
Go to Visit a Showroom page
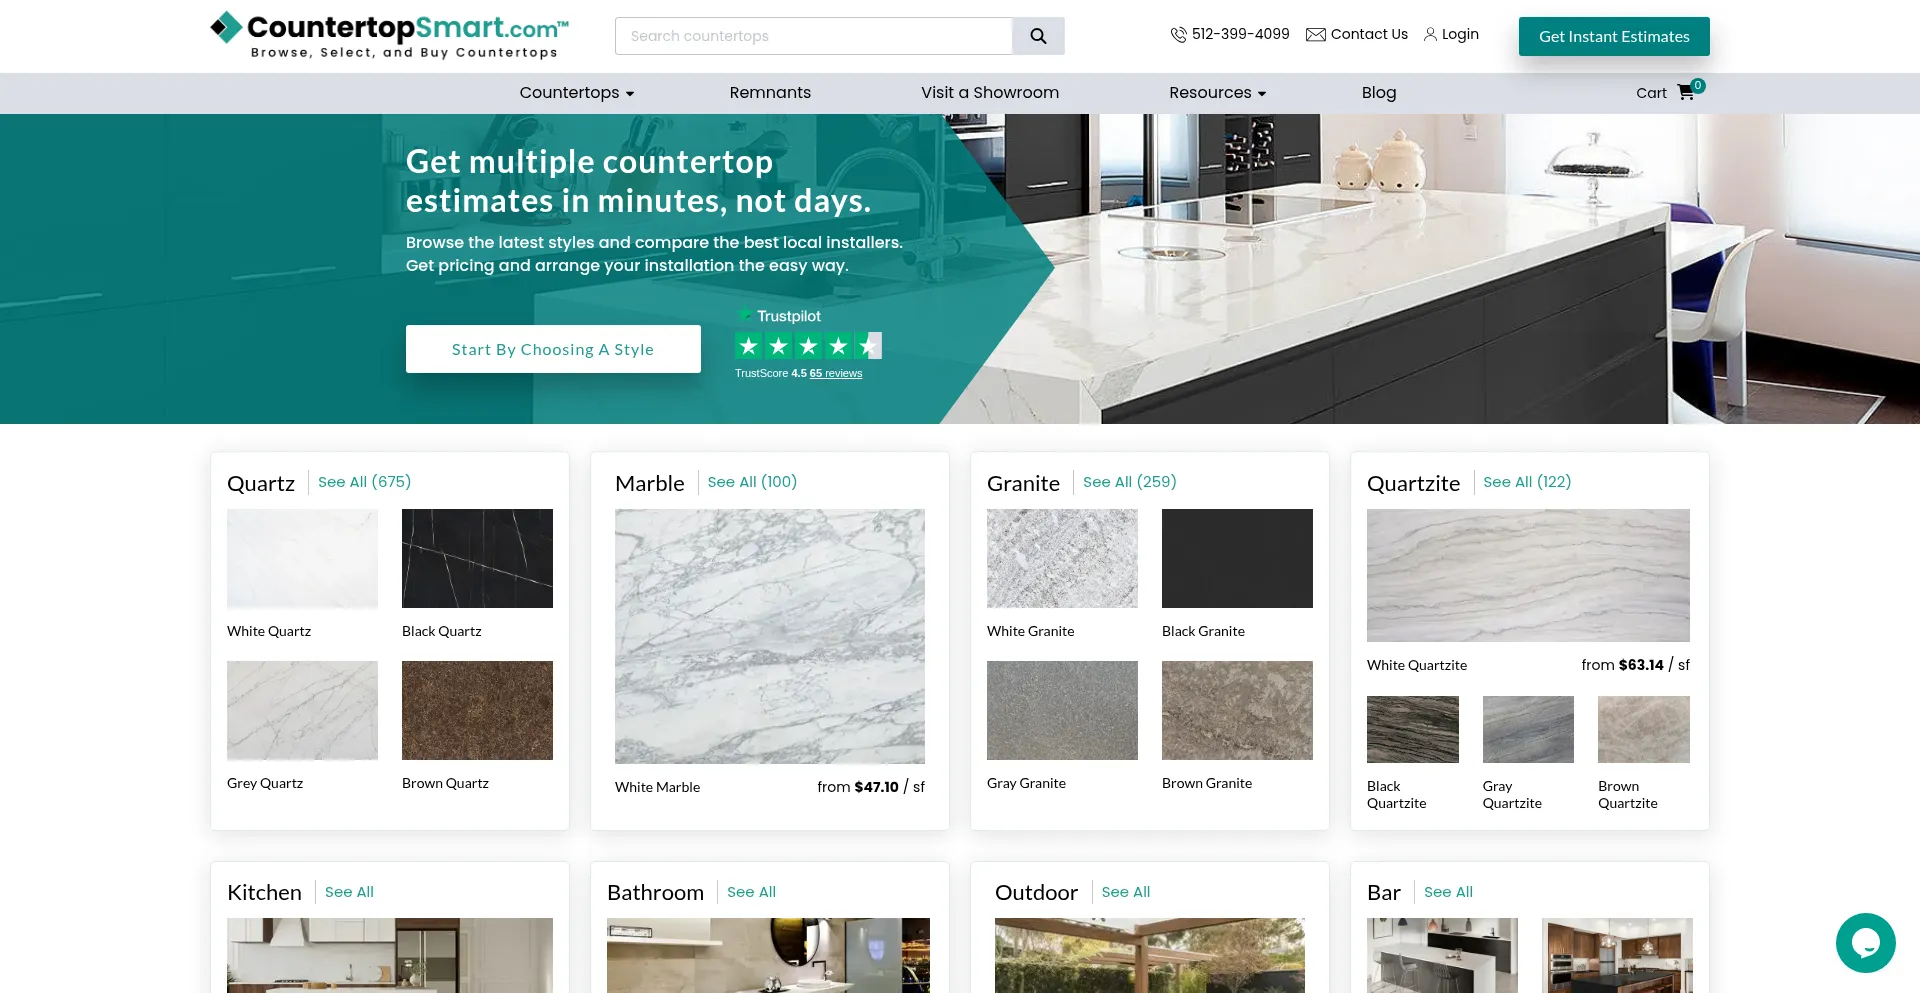point(989,93)
